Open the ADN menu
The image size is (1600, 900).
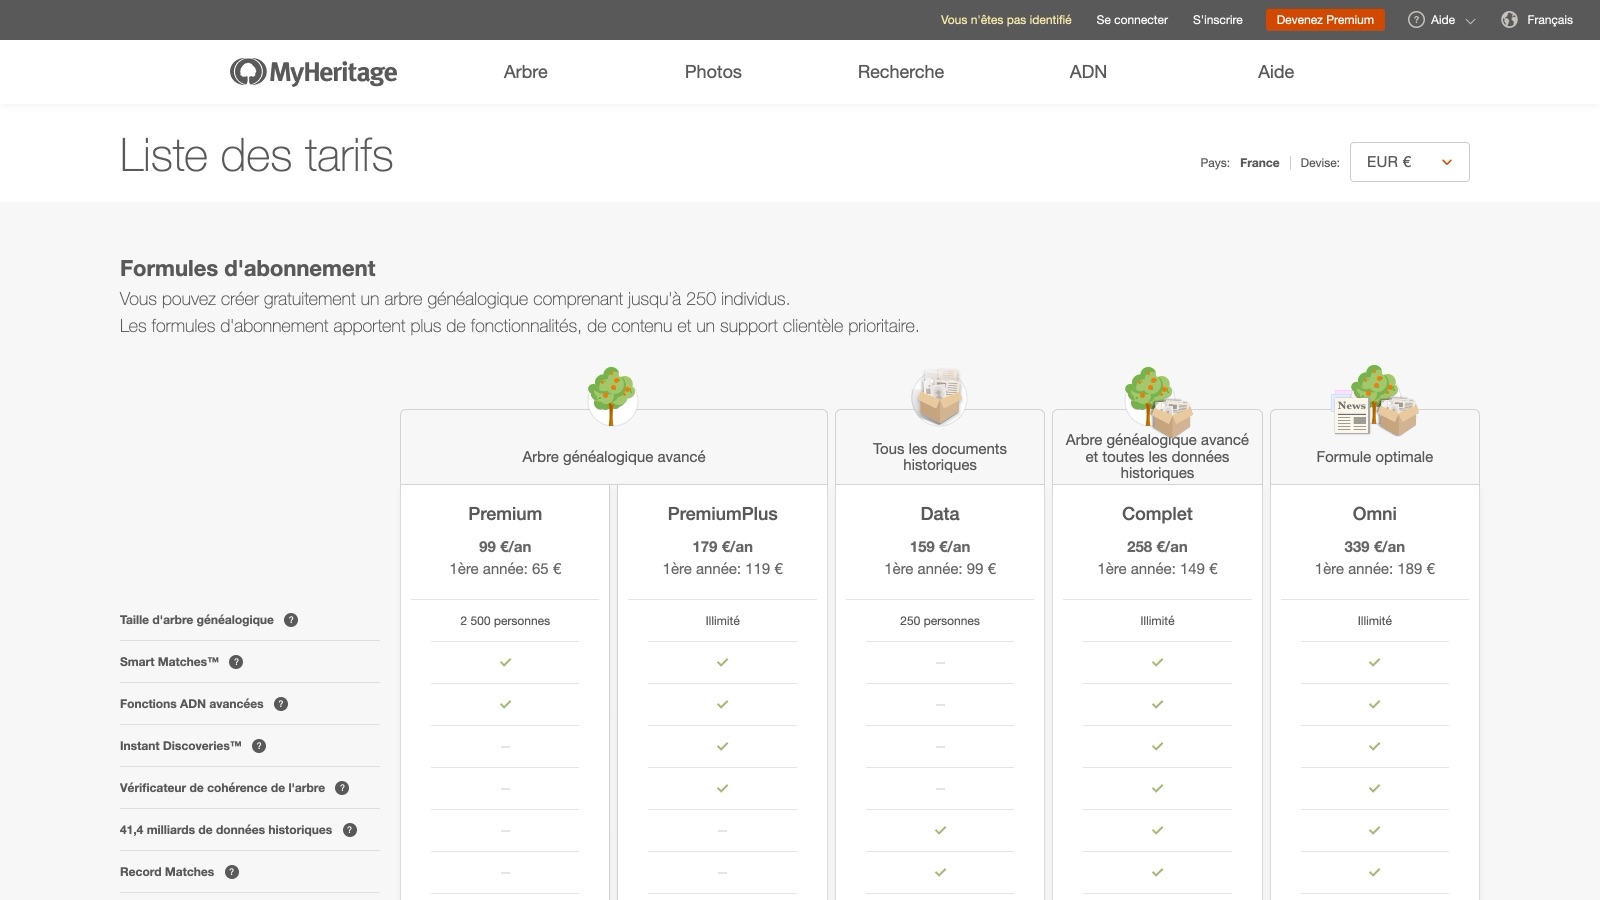[x=1088, y=72]
